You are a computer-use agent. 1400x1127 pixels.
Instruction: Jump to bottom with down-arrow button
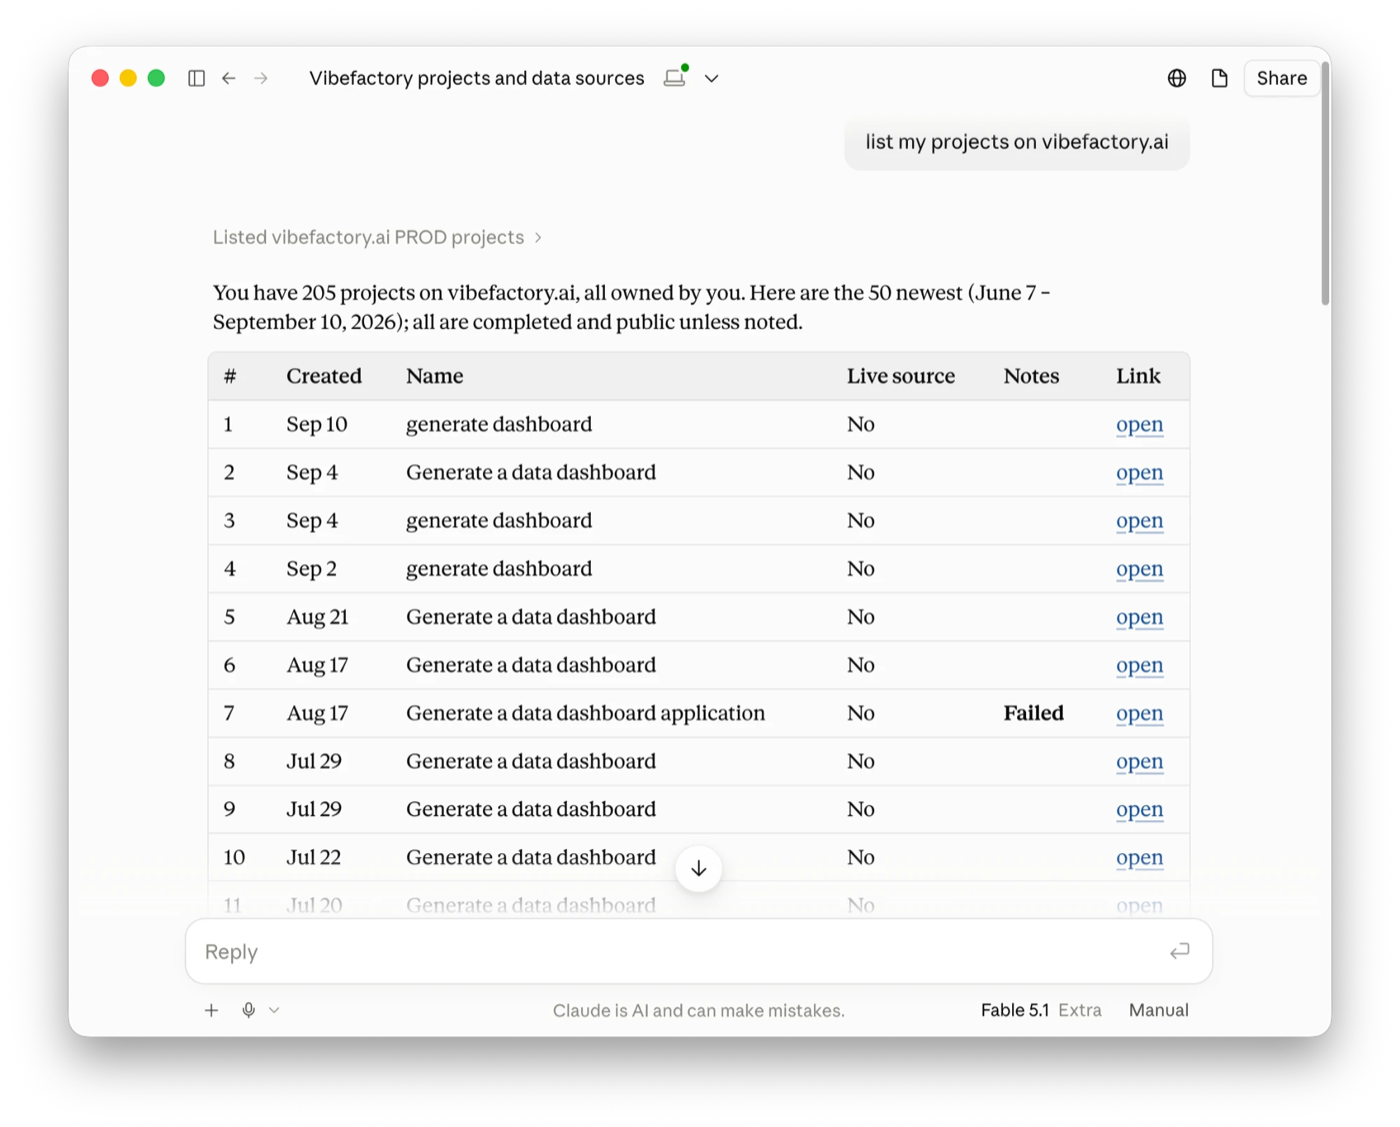(699, 868)
